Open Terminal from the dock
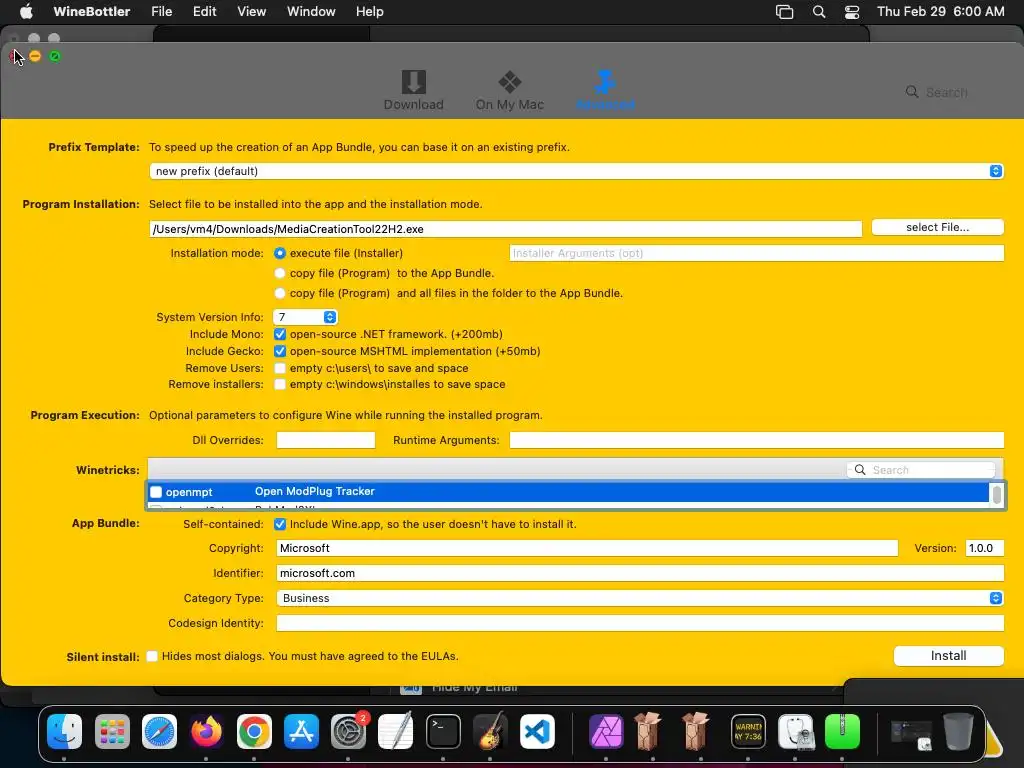Viewport: 1024px width, 768px height. tap(443, 731)
